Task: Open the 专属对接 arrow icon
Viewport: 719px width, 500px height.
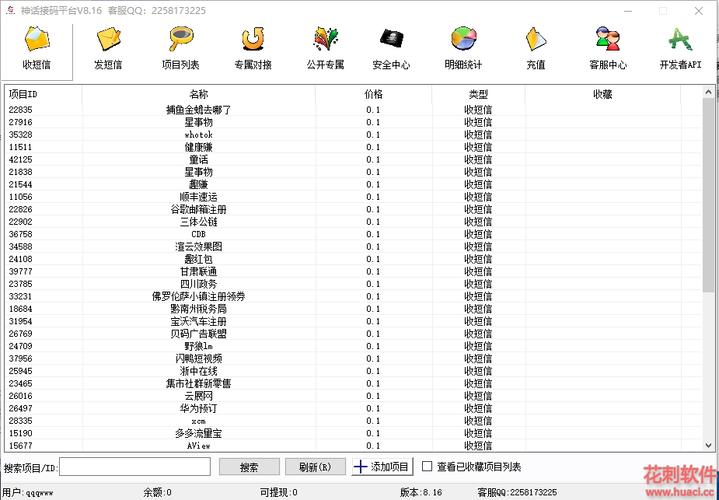Action: 253,39
